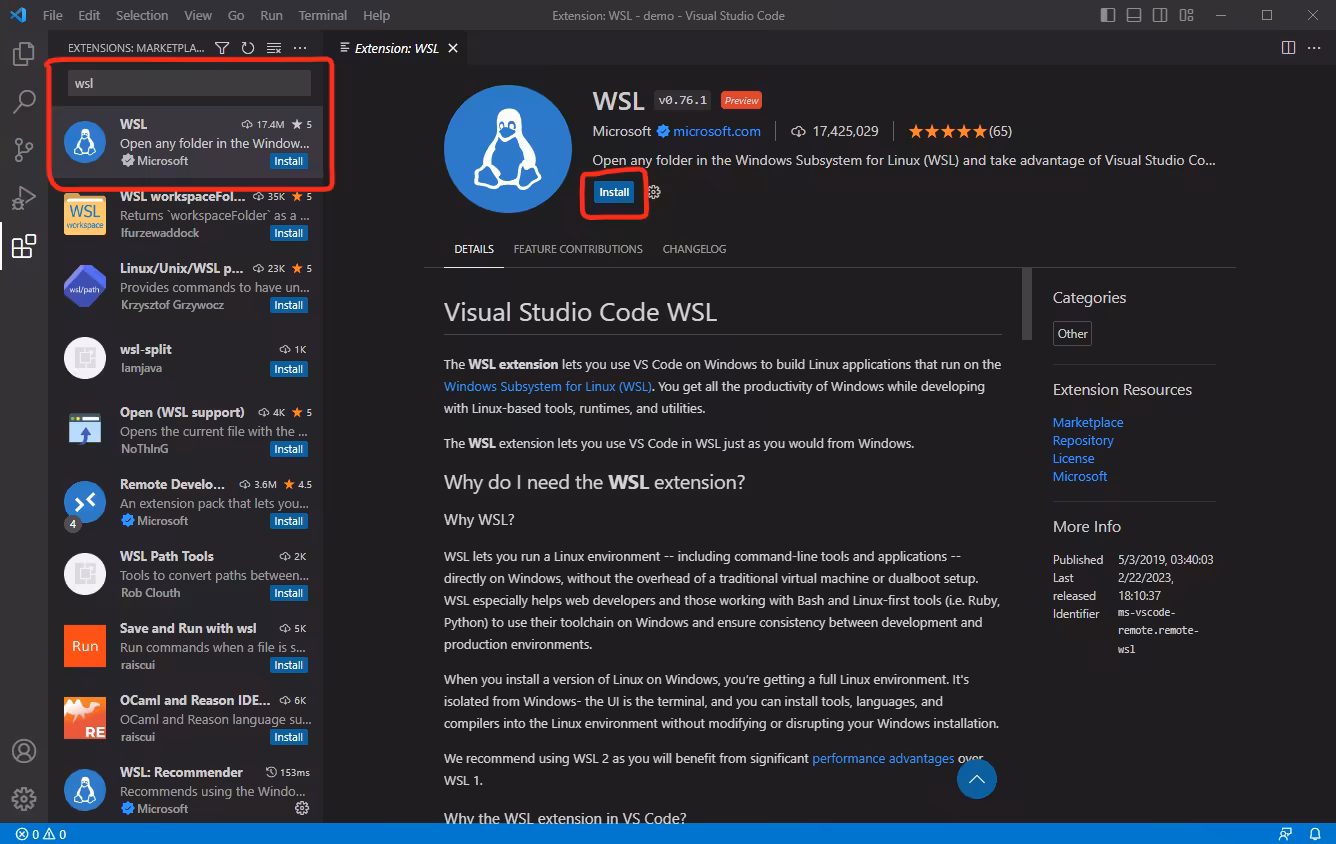The width and height of the screenshot is (1336, 844).
Task: Open the notifications bell in the status bar
Action: (x=1315, y=834)
